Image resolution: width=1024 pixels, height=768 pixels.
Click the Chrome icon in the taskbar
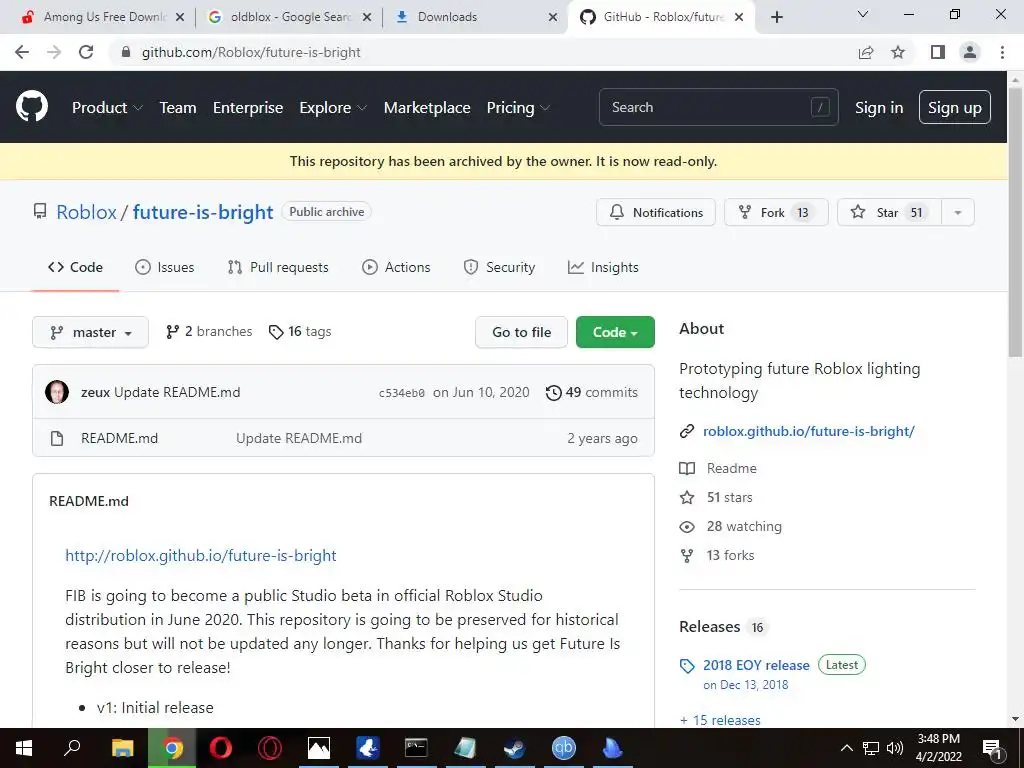[x=172, y=748]
